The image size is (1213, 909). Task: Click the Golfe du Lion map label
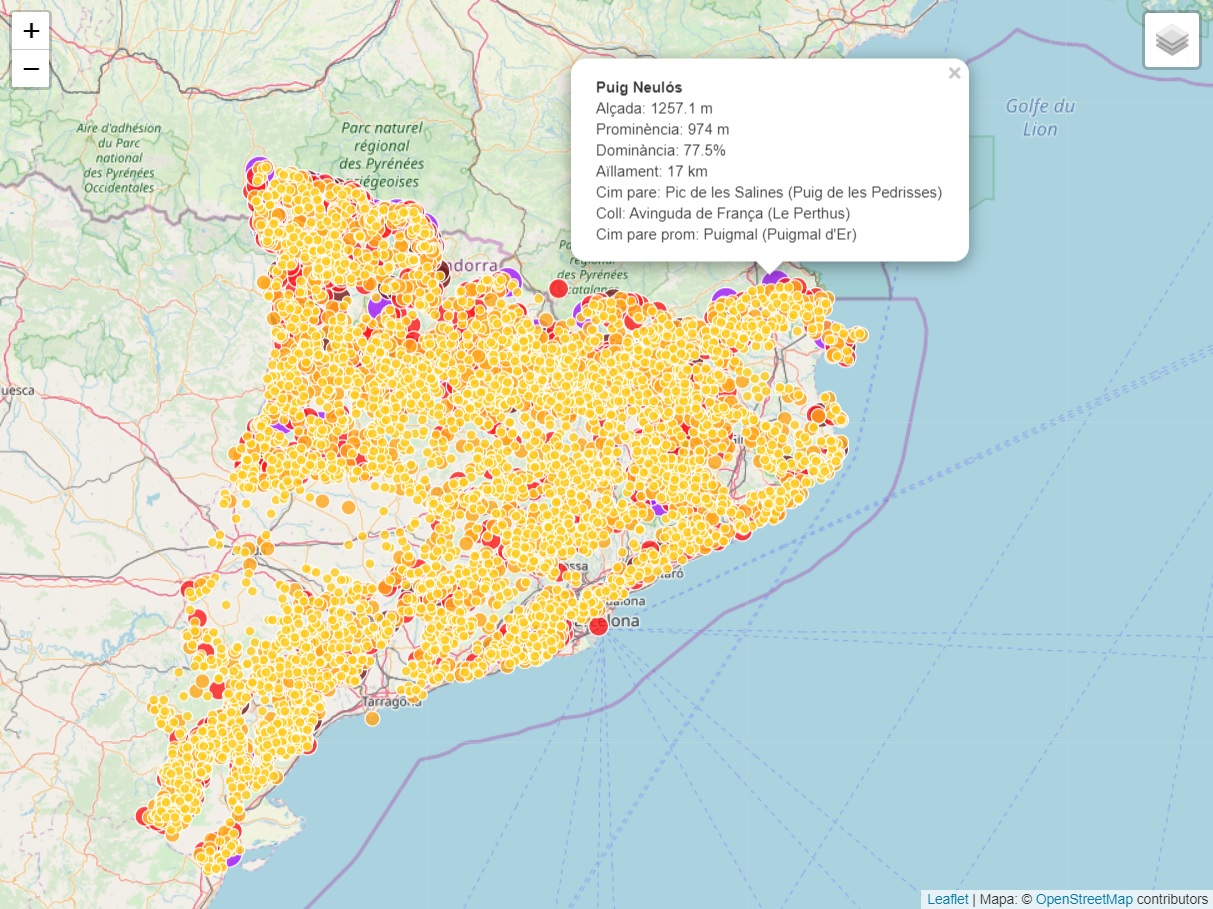click(1040, 117)
